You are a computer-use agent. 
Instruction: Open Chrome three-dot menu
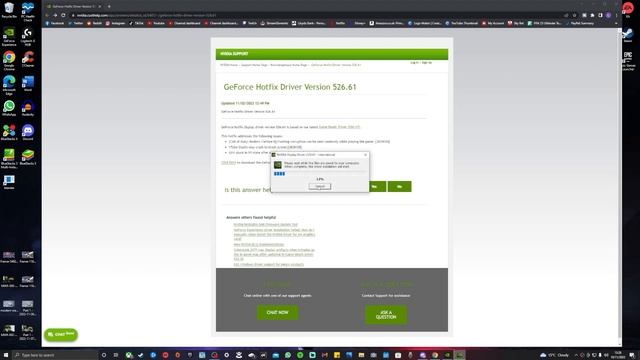coord(616,15)
